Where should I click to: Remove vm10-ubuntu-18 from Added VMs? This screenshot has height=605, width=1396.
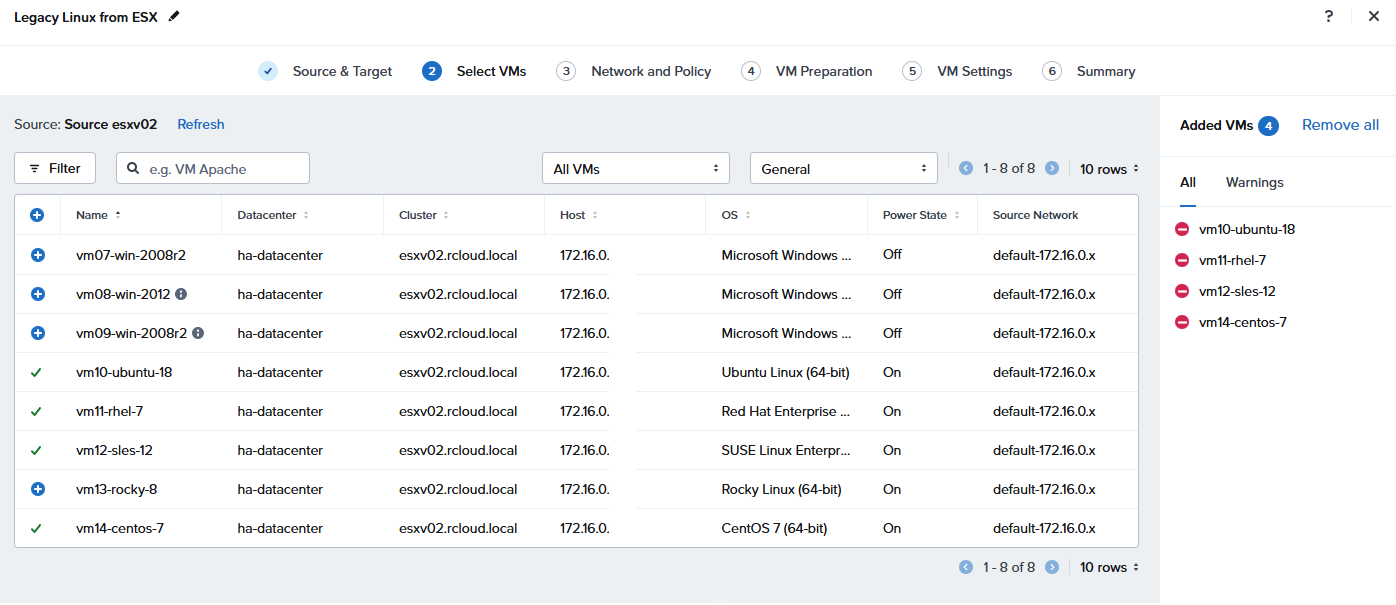(1182, 230)
